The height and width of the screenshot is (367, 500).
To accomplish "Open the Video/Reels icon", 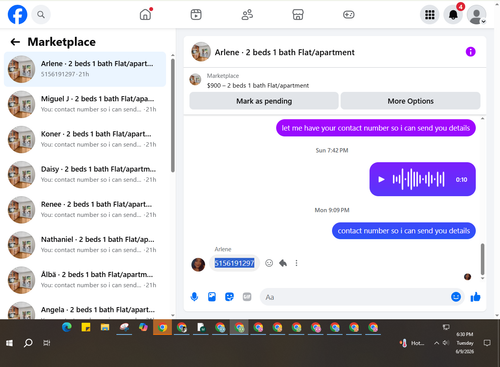I will pos(196,14).
